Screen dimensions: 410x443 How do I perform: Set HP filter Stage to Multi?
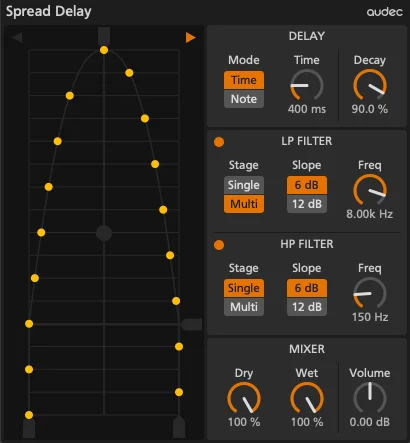244,307
